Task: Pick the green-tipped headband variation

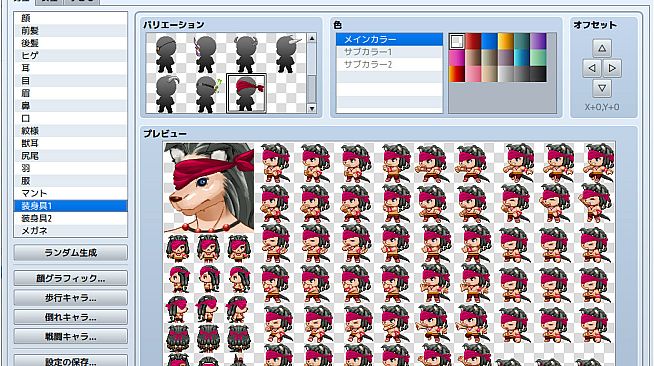Action: pos(206,94)
